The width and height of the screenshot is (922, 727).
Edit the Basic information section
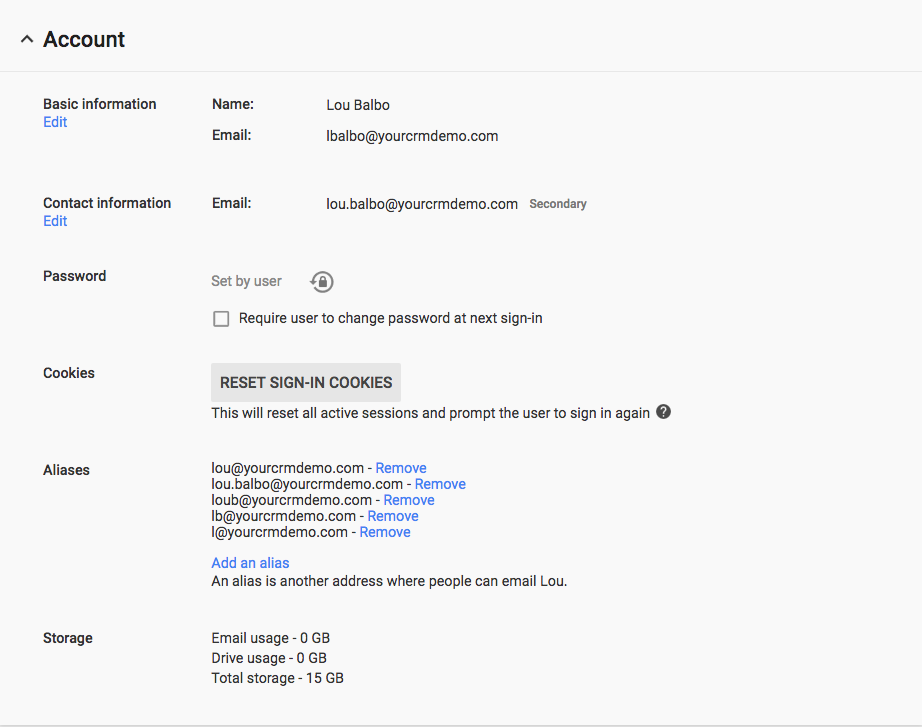click(x=55, y=122)
